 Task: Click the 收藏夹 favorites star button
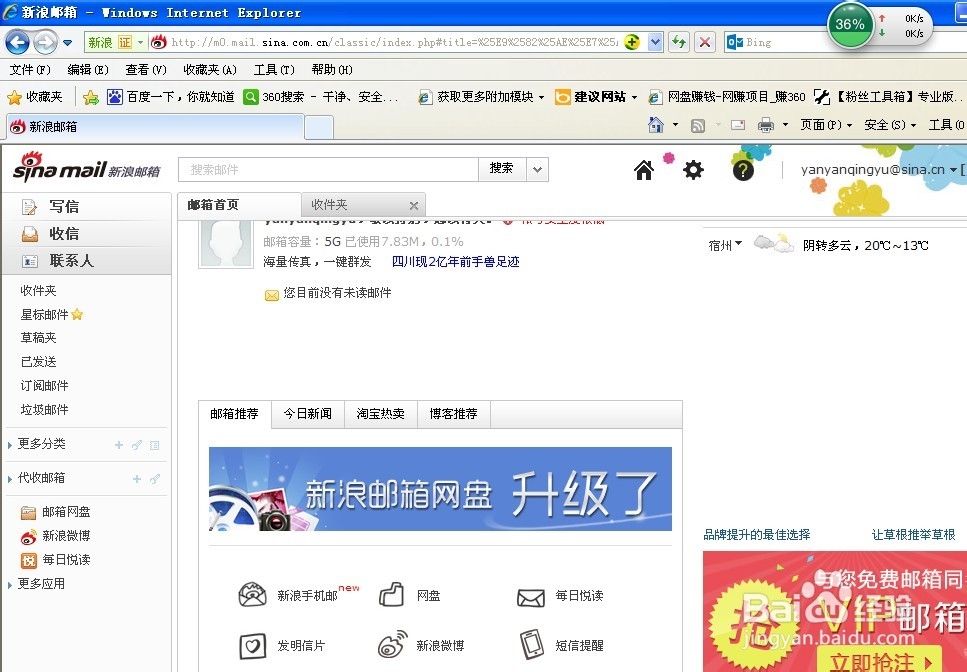(35, 97)
